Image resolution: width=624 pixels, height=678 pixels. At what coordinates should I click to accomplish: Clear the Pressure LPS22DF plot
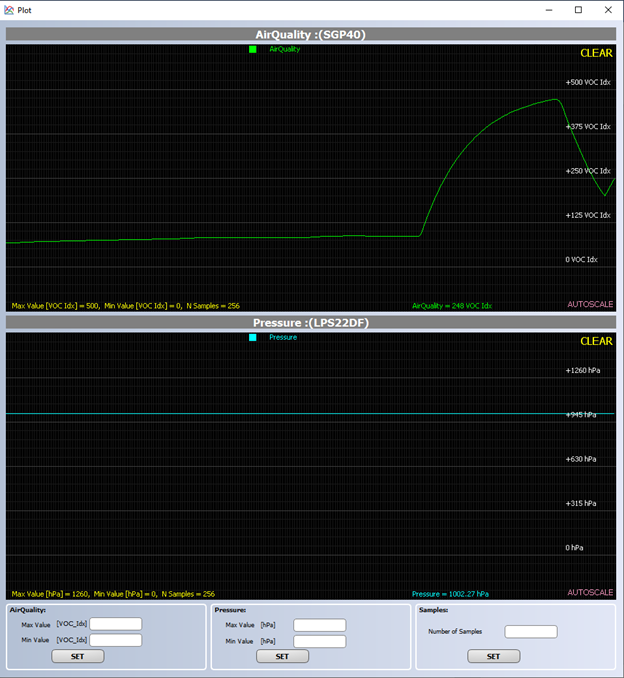pyautogui.click(x=596, y=341)
